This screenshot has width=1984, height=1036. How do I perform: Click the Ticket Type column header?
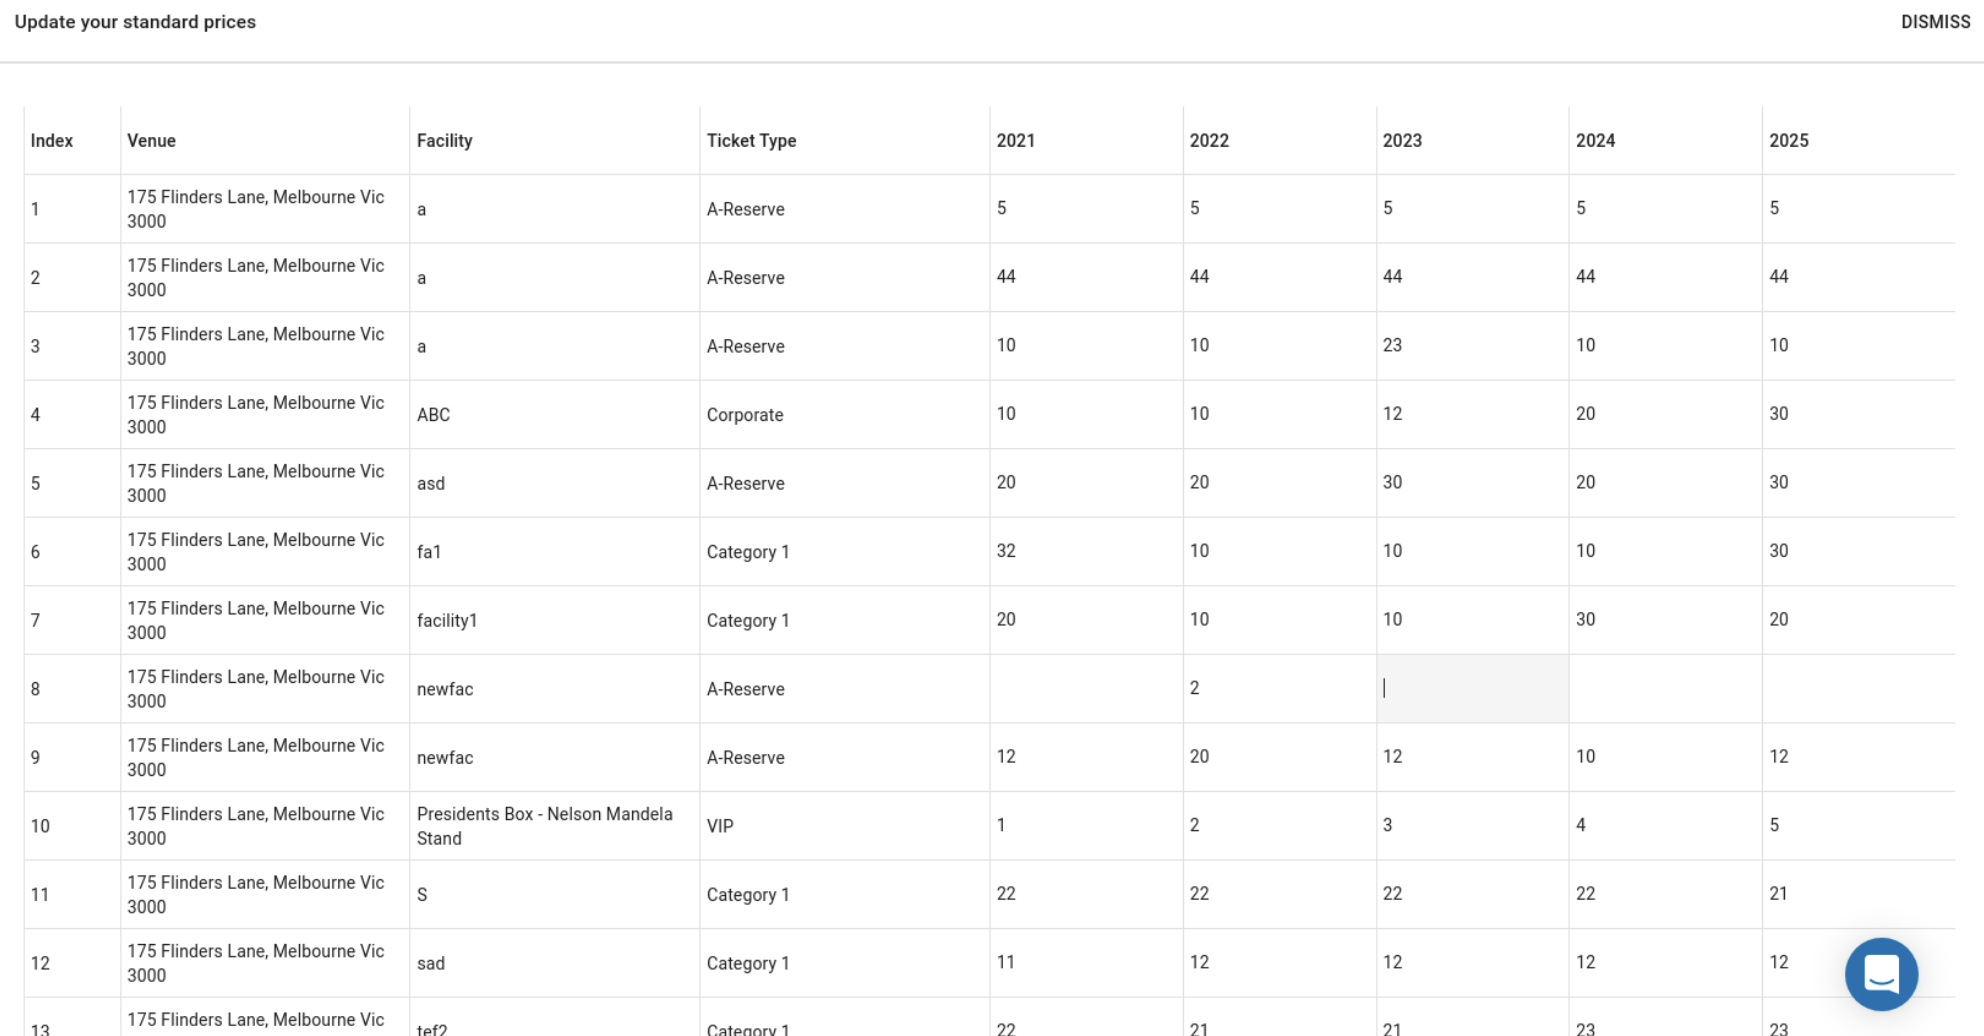(751, 141)
